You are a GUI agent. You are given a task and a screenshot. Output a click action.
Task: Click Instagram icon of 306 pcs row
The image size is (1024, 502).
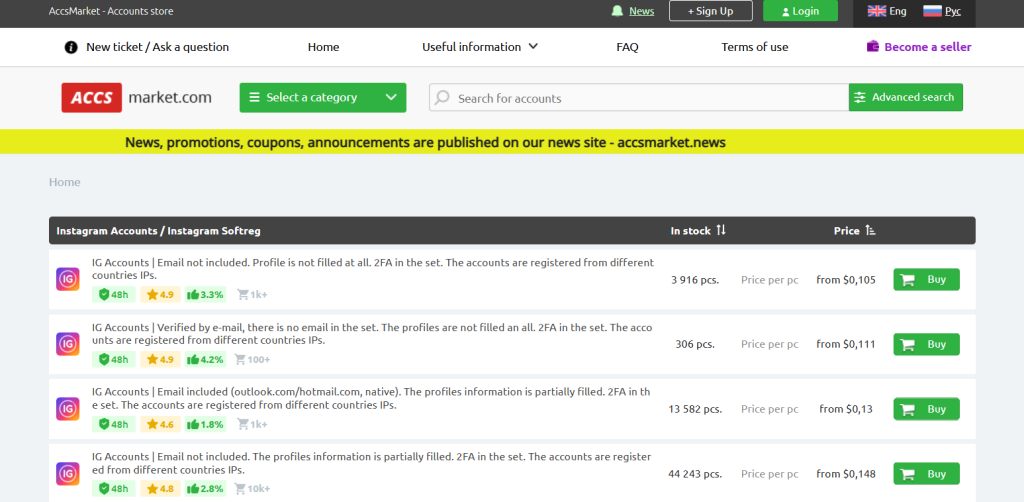67,344
